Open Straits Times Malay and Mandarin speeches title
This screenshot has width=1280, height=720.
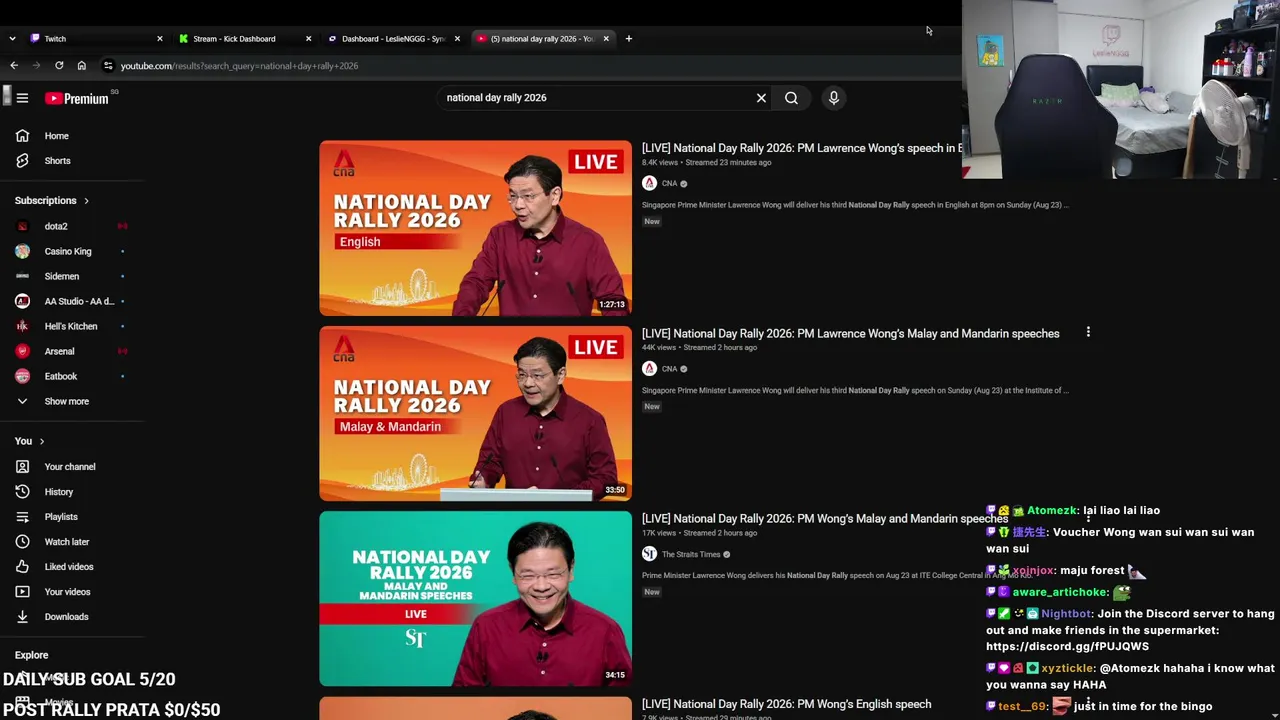tap(825, 519)
